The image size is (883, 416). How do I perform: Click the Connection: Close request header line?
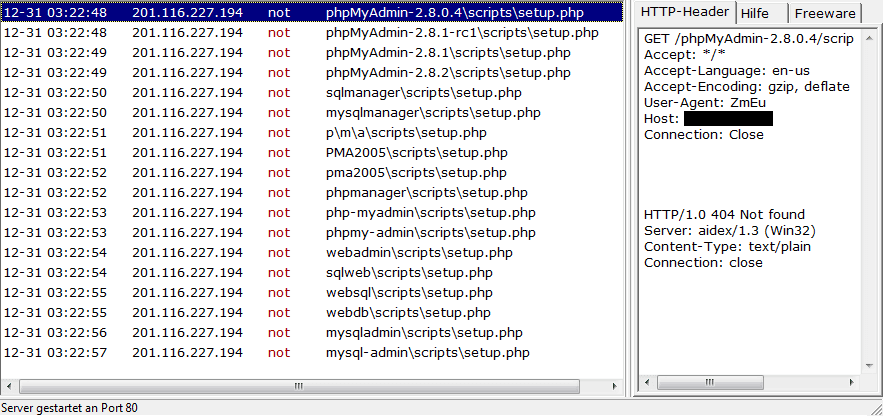coord(704,135)
